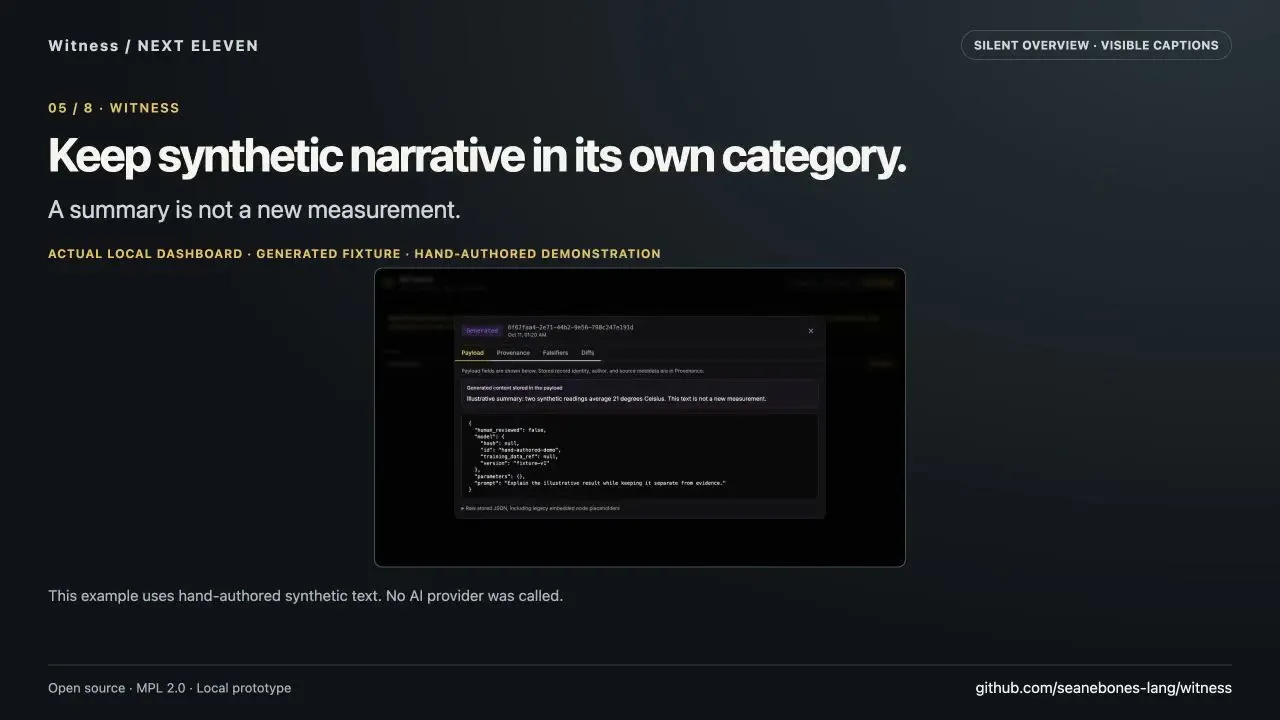The height and width of the screenshot is (720, 1280).
Task: Close the Generated record dialog
Action: pos(810,331)
